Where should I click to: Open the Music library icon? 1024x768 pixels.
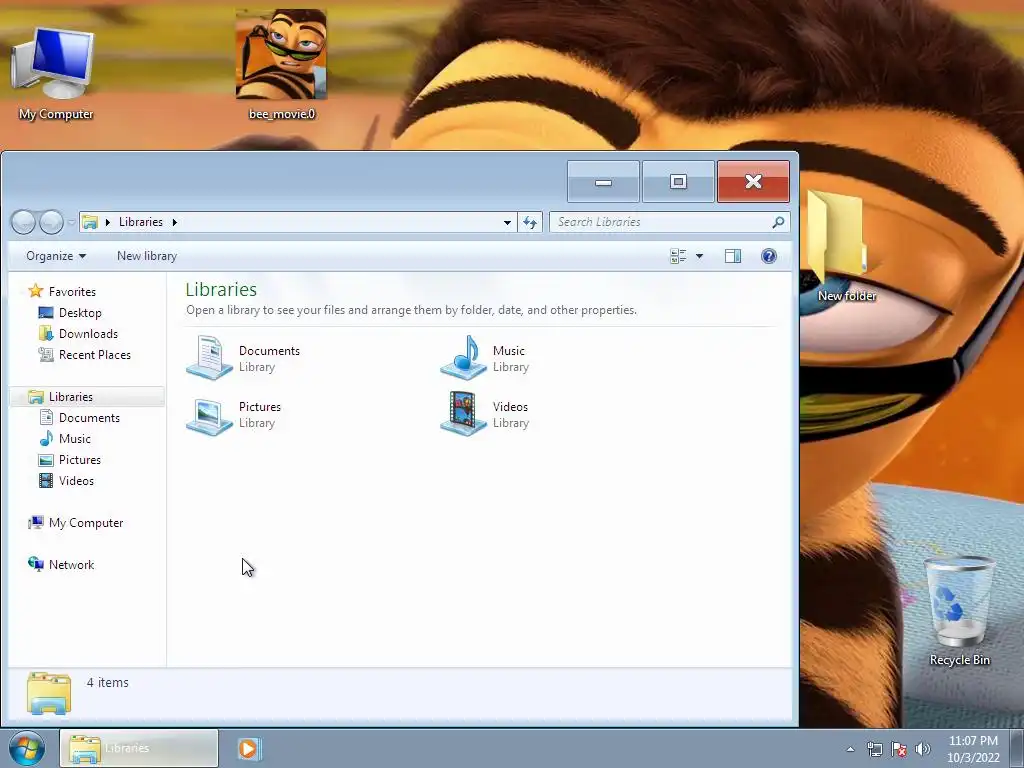tap(463, 357)
